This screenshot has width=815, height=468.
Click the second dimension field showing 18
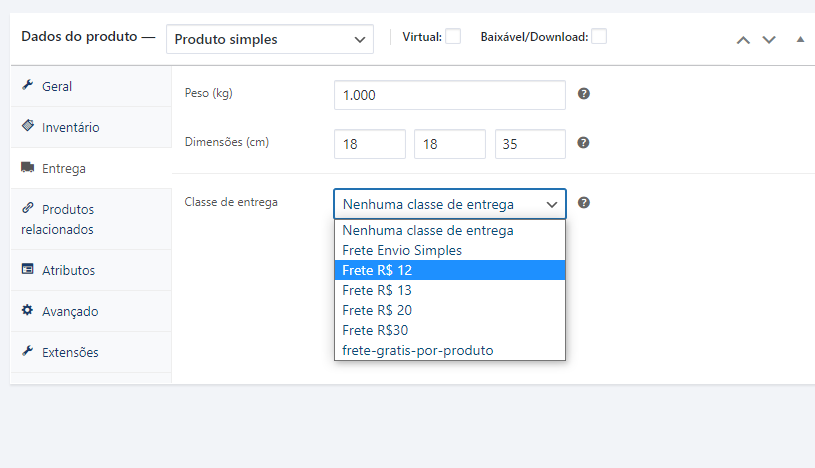tap(450, 144)
